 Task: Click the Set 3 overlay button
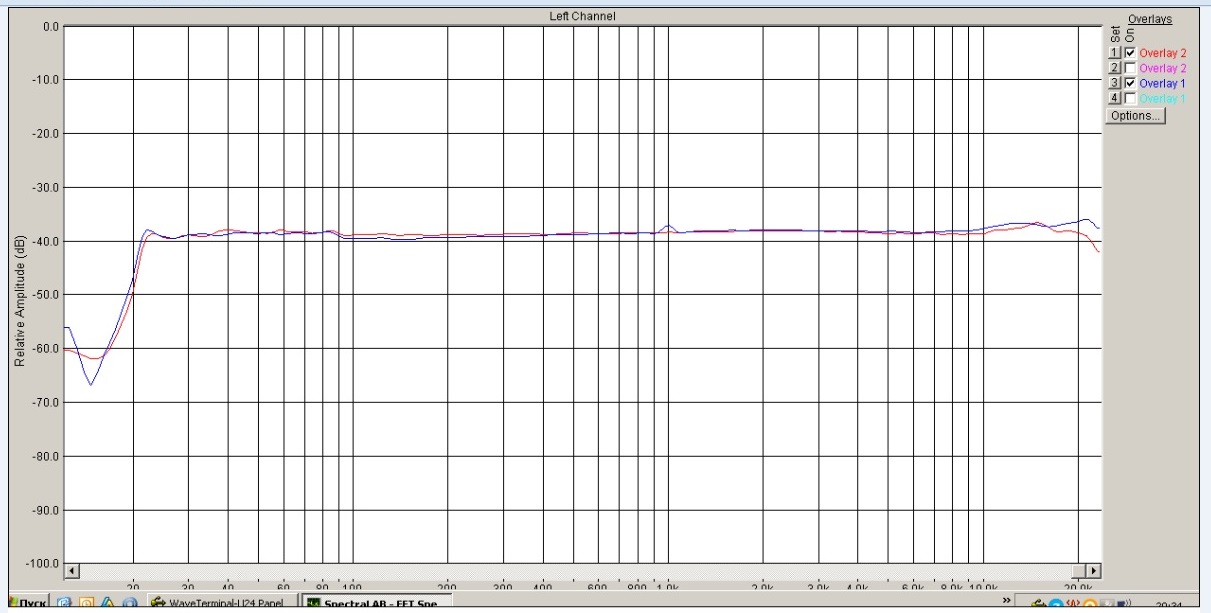[1114, 84]
